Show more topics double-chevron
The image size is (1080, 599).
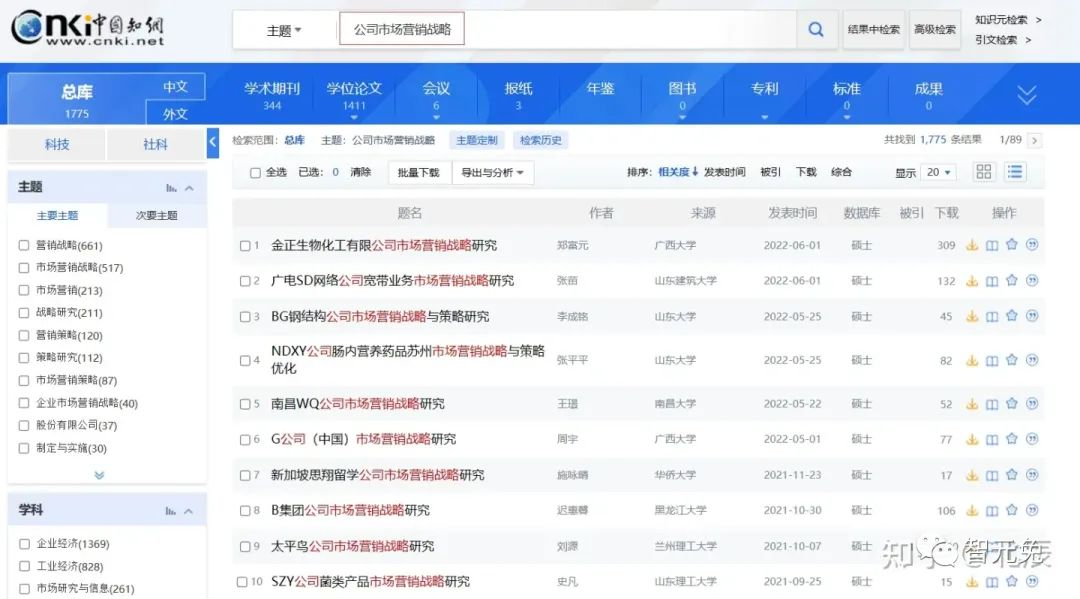coord(99,475)
